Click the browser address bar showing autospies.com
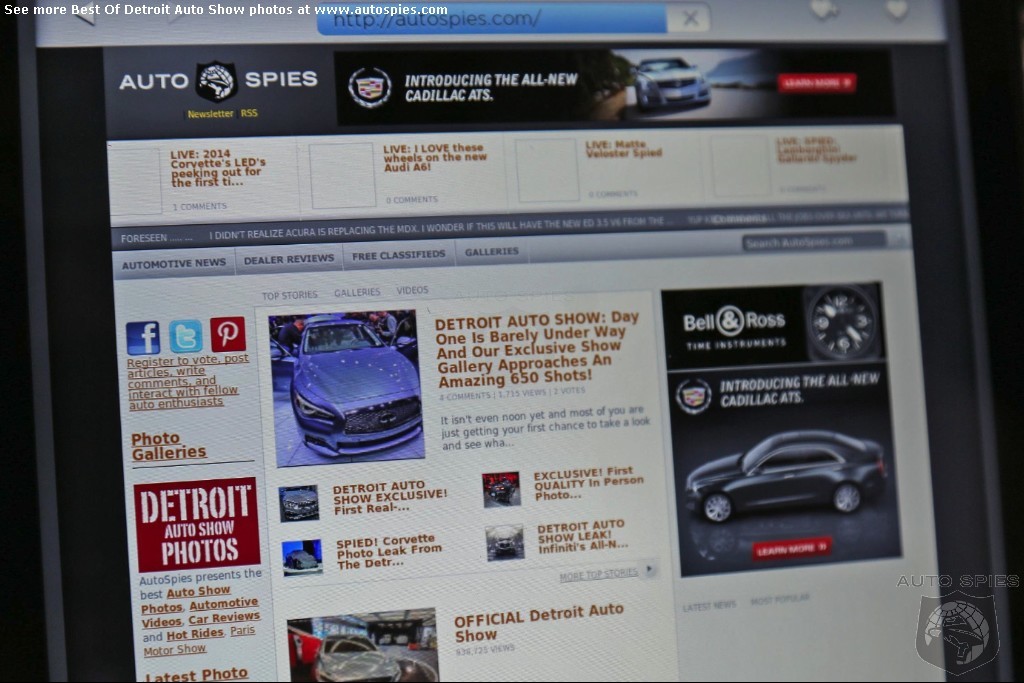The width and height of the screenshot is (1024, 683). [x=491, y=19]
